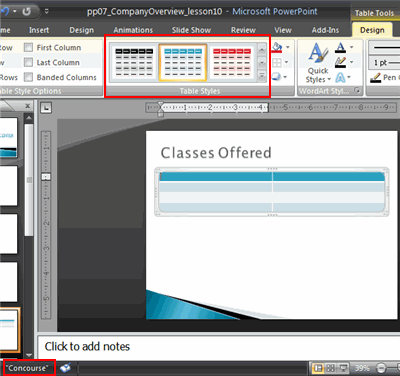Image resolution: width=400 pixels, height=376 pixels.
Task: Click the Text Outline pencil icon
Action: [x=340, y=62]
